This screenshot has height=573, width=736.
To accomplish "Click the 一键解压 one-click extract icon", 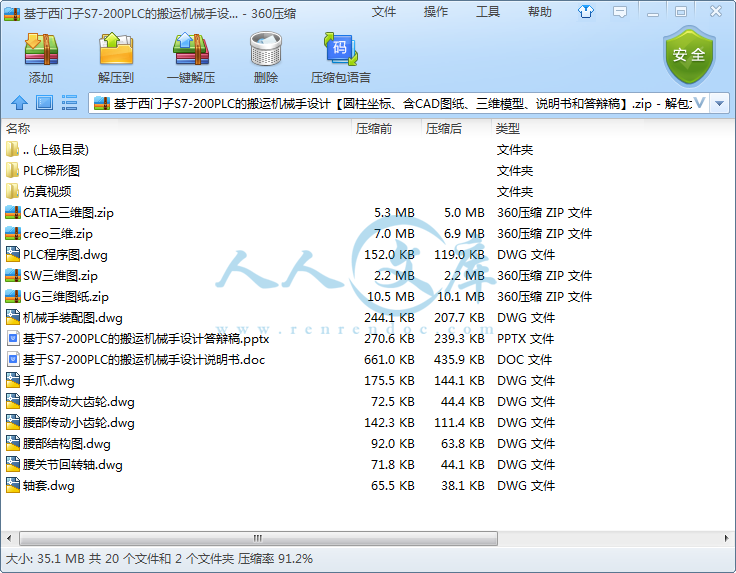I will 191,57.
